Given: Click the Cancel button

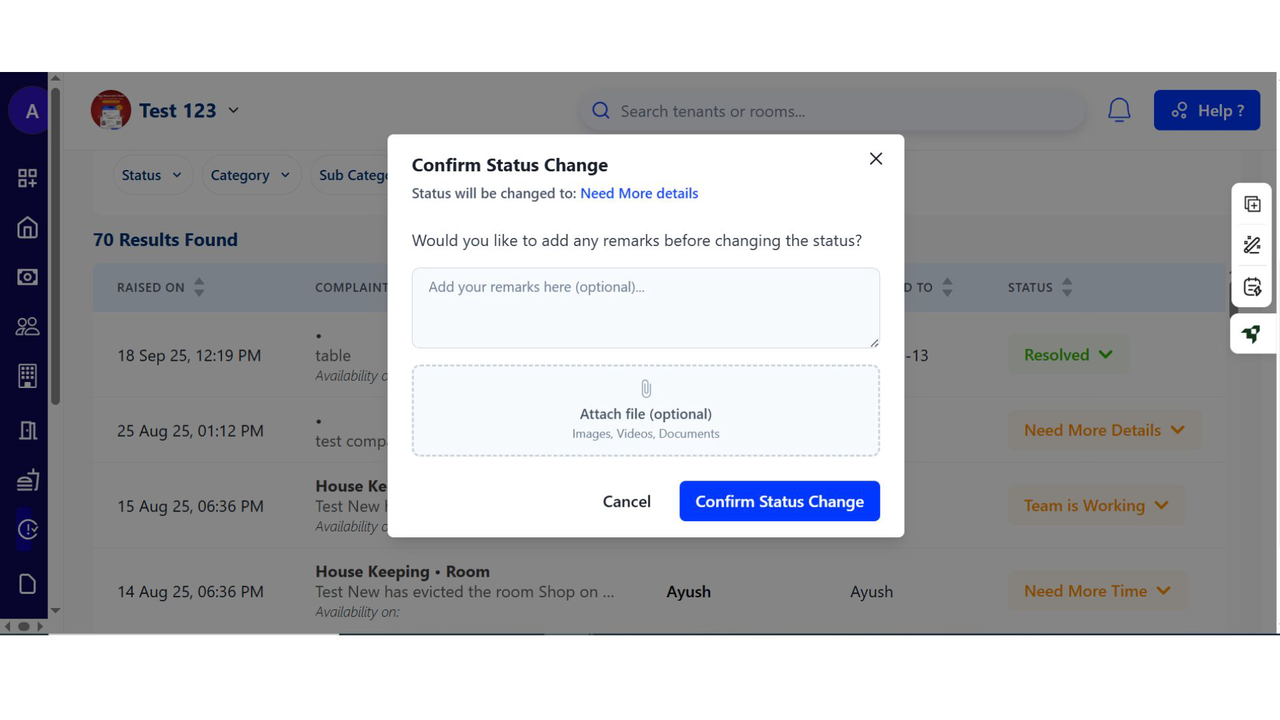Looking at the screenshot, I should [x=627, y=501].
